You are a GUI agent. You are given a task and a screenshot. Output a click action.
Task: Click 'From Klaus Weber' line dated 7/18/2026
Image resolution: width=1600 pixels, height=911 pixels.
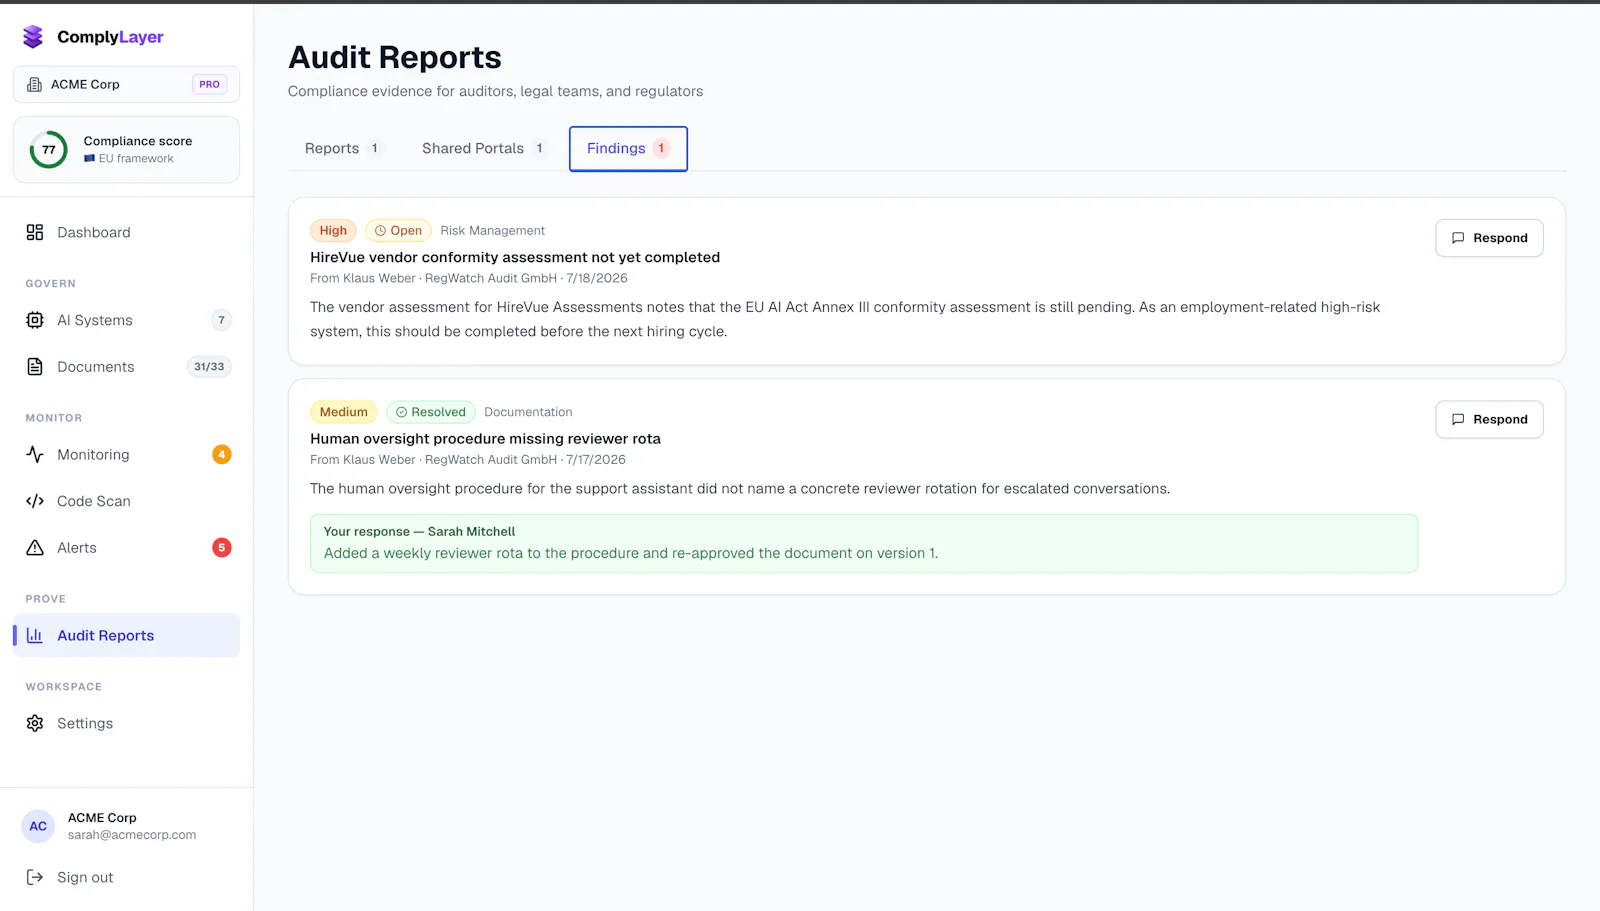[469, 279]
